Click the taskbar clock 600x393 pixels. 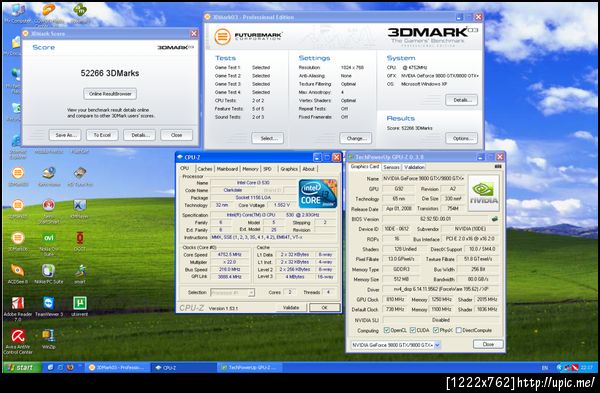click(x=587, y=368)
